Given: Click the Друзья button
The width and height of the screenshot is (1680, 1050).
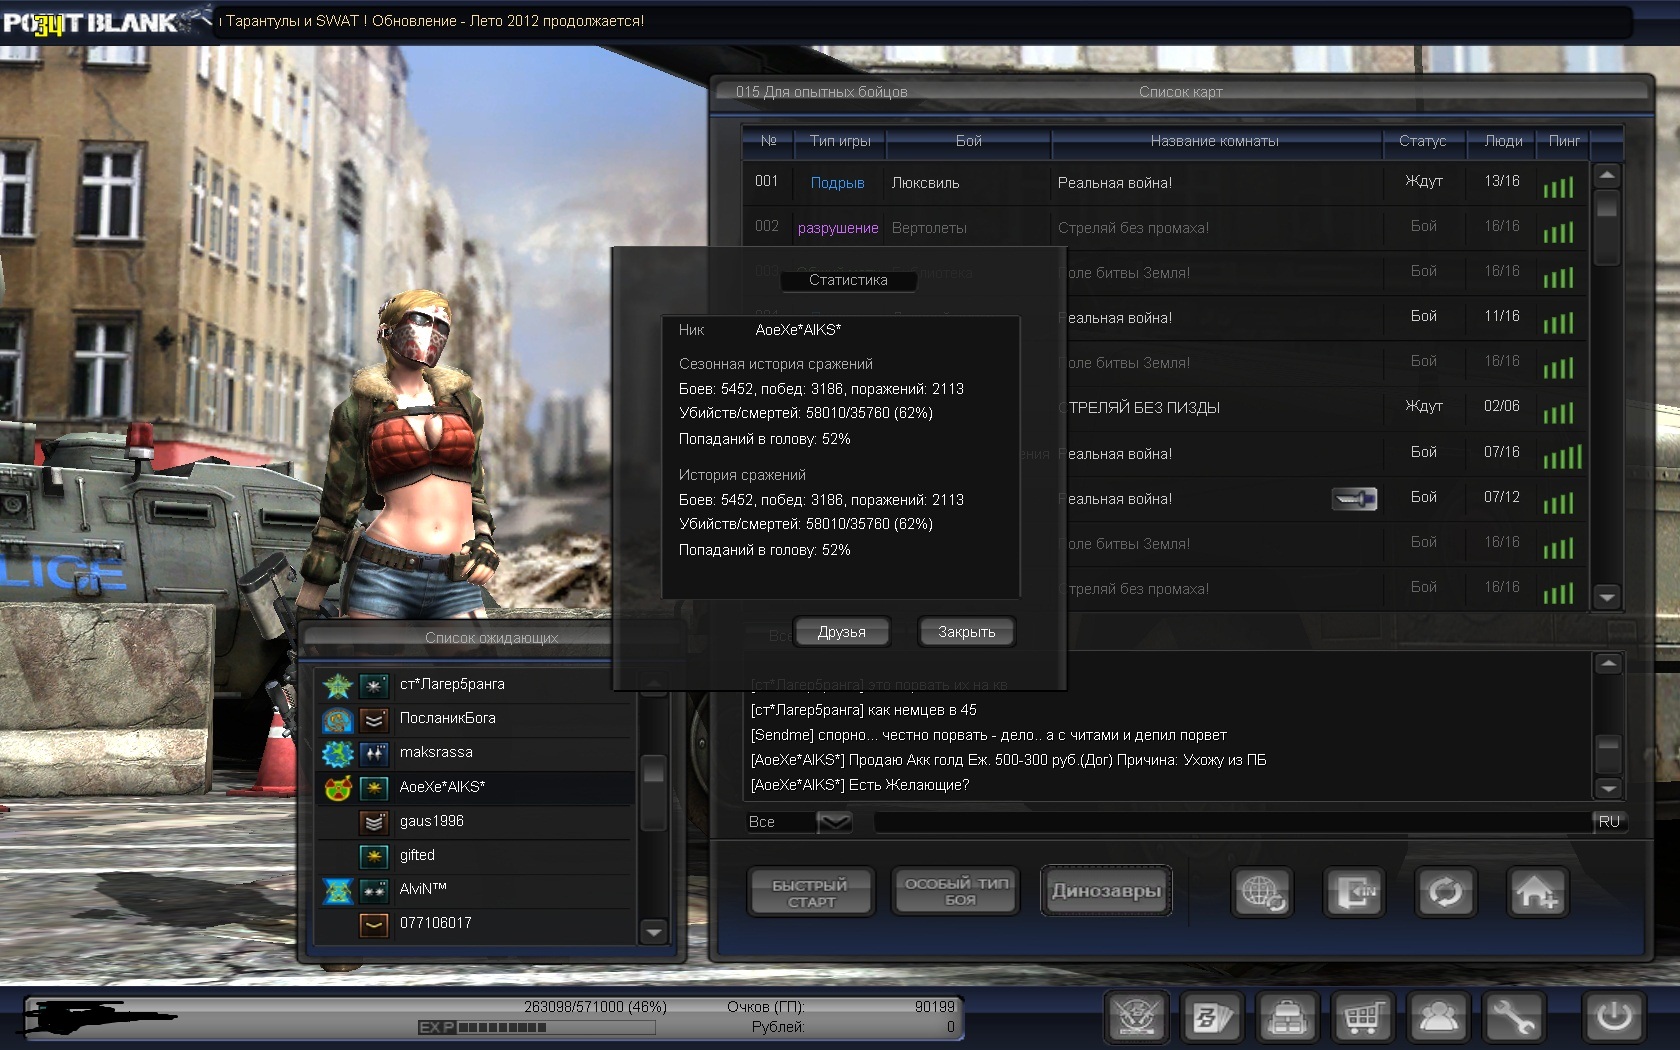Looking at the screenshot, I should [x=841, y=632].
